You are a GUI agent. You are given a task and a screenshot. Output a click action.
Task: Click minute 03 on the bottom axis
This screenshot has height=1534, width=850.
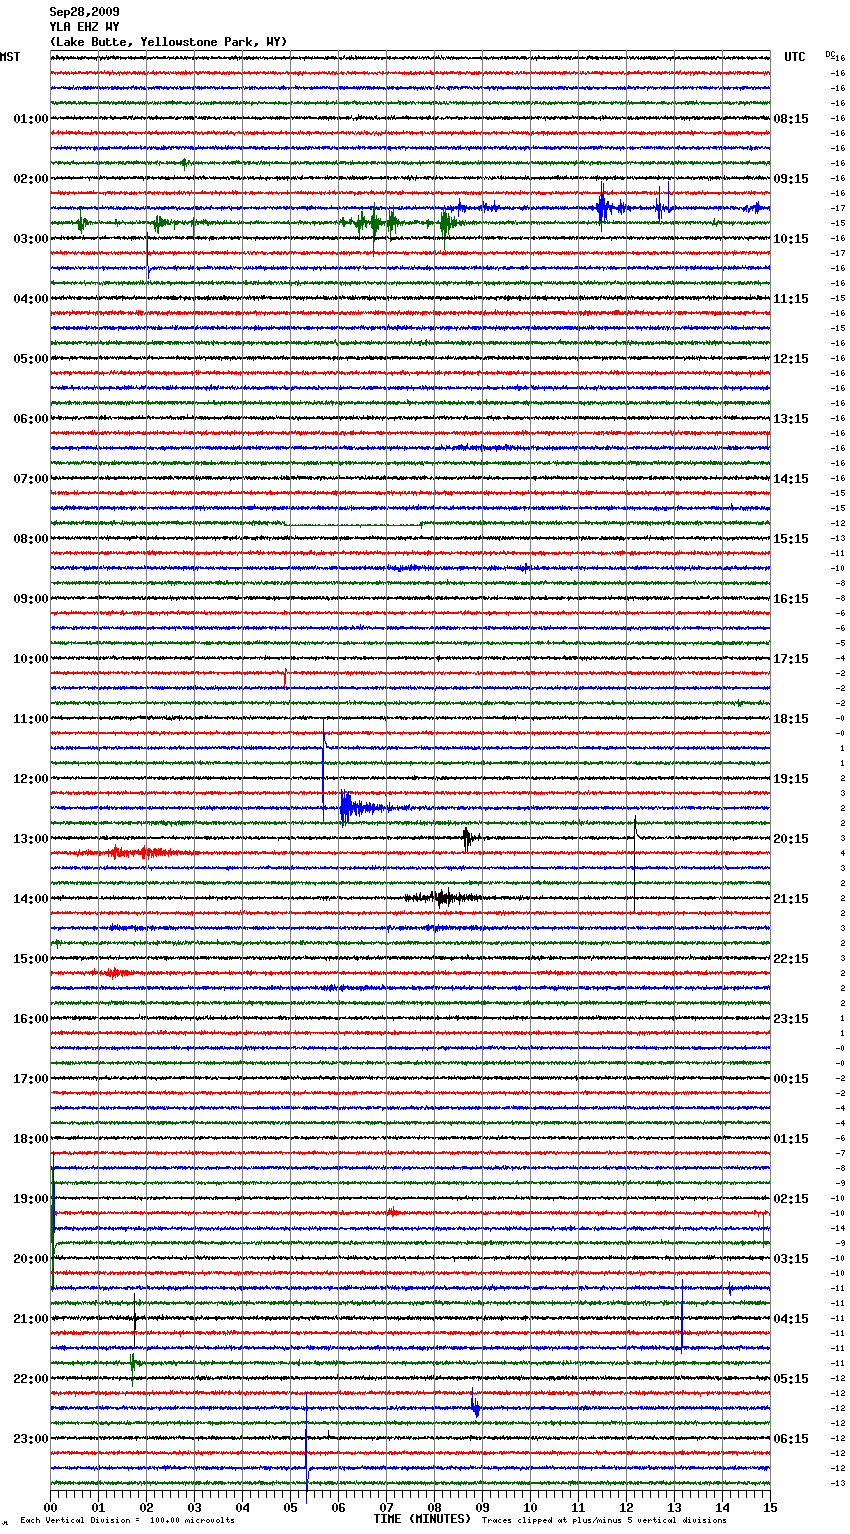click(195, 1506)
